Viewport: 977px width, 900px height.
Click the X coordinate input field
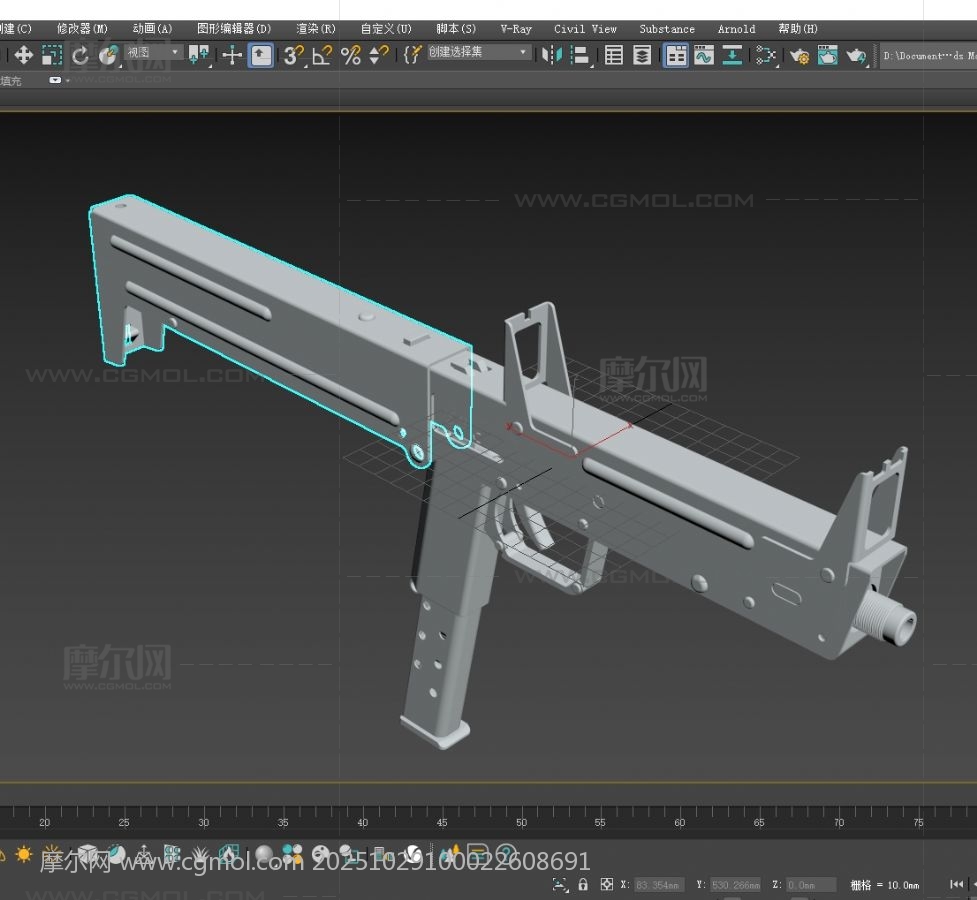pos(658,885)
